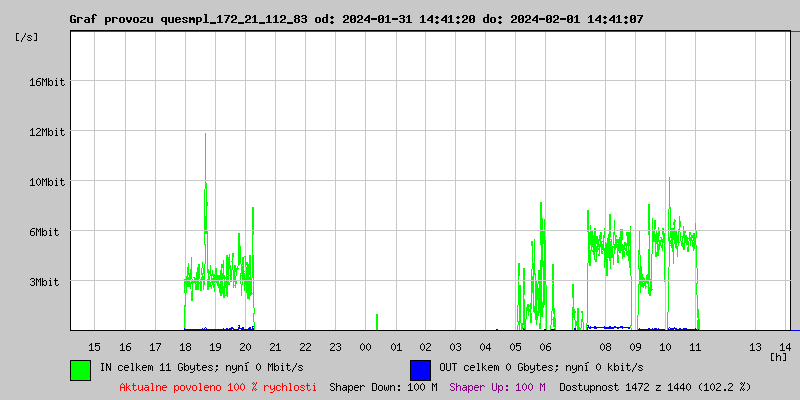Click the blue OUT legend swatch
The image size is (800, 400).
[420, 369]
